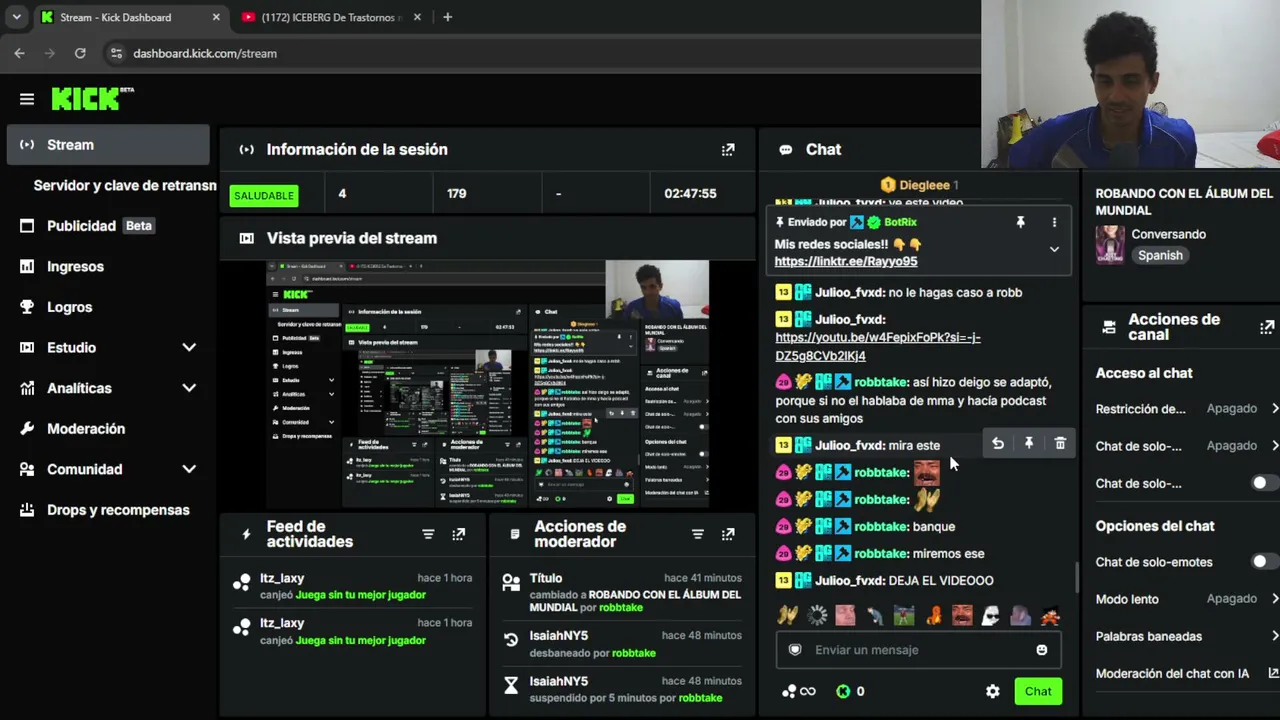Open Servidor y clave de retransmisión
This screenshot has height=720, width=1280.
click(125, 186)
